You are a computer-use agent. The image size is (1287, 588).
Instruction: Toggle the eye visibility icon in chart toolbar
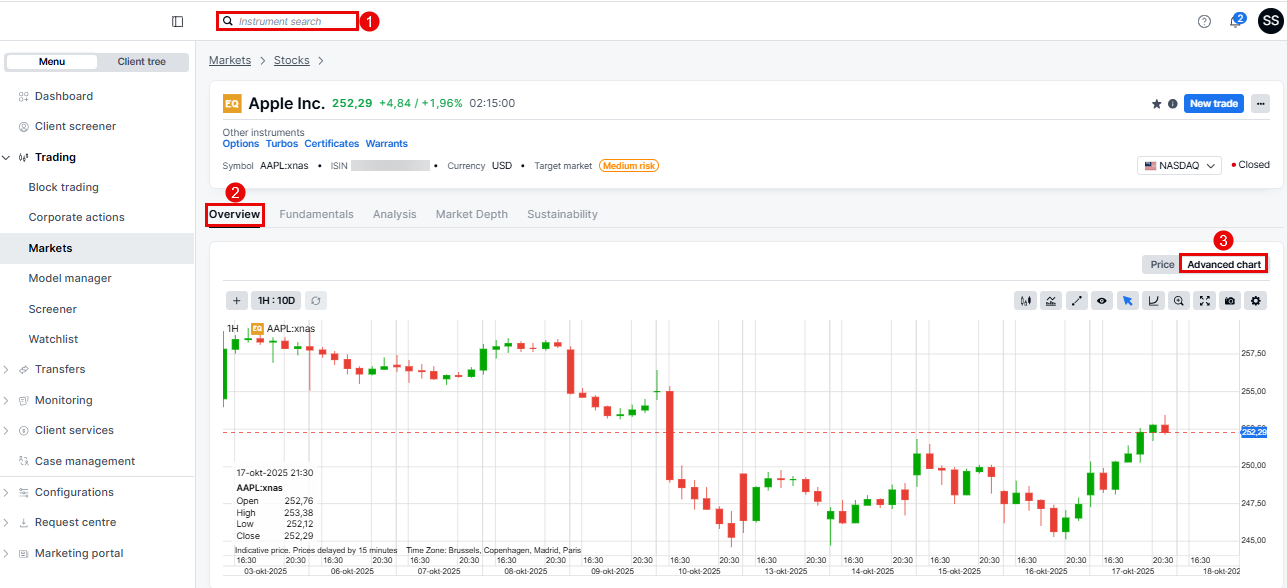click(x=1102, y=300)
